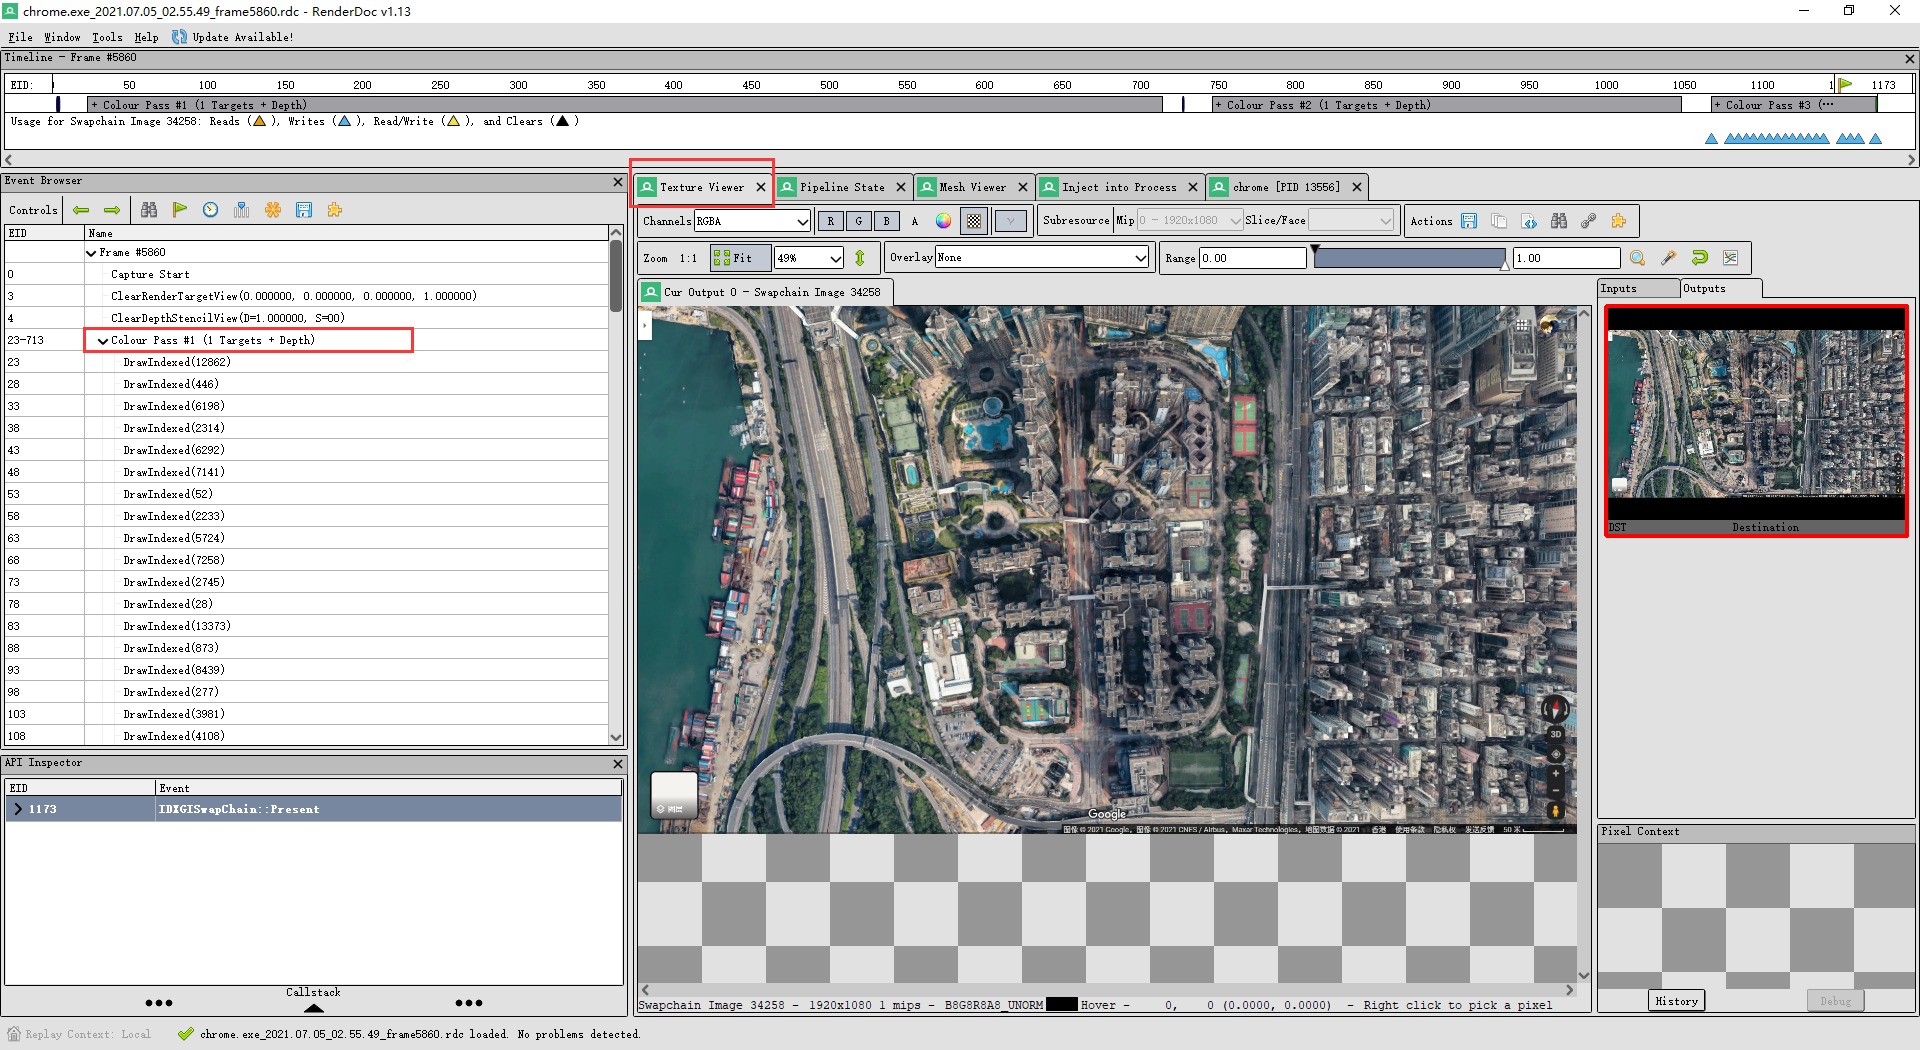Click the histogram icon next to range
This screenshot has height=1050, width=1920.
1730,258
